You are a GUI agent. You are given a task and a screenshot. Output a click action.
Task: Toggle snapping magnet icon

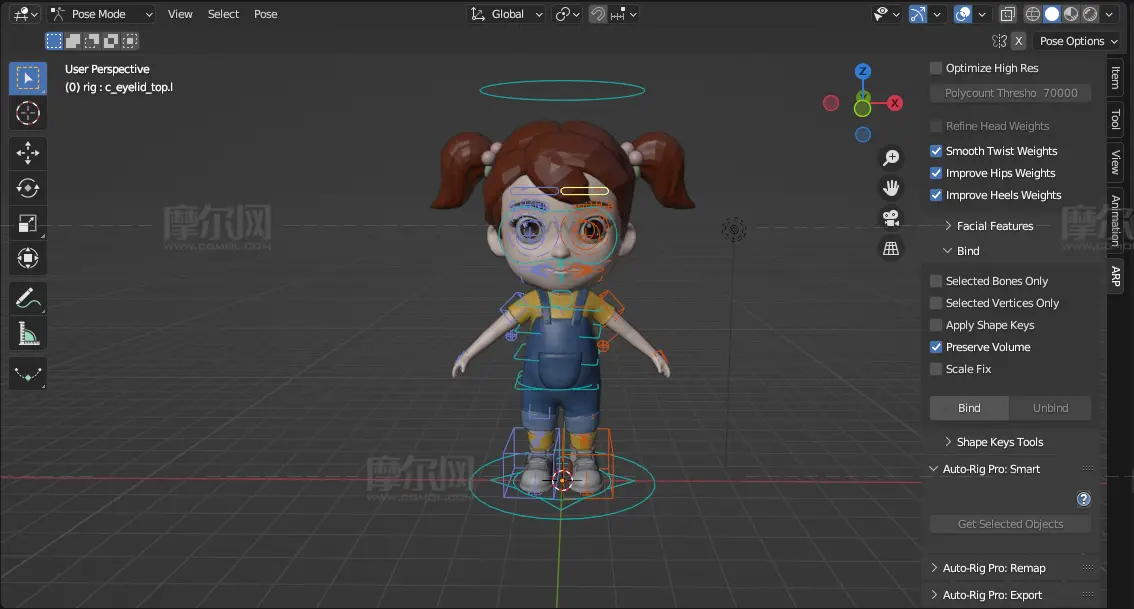(x=597, y=14)
